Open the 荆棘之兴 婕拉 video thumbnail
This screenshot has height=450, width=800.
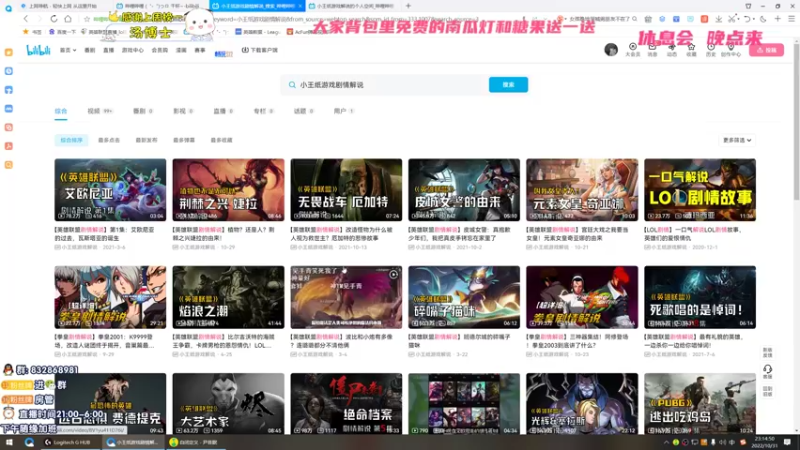[x=228, y=190]
